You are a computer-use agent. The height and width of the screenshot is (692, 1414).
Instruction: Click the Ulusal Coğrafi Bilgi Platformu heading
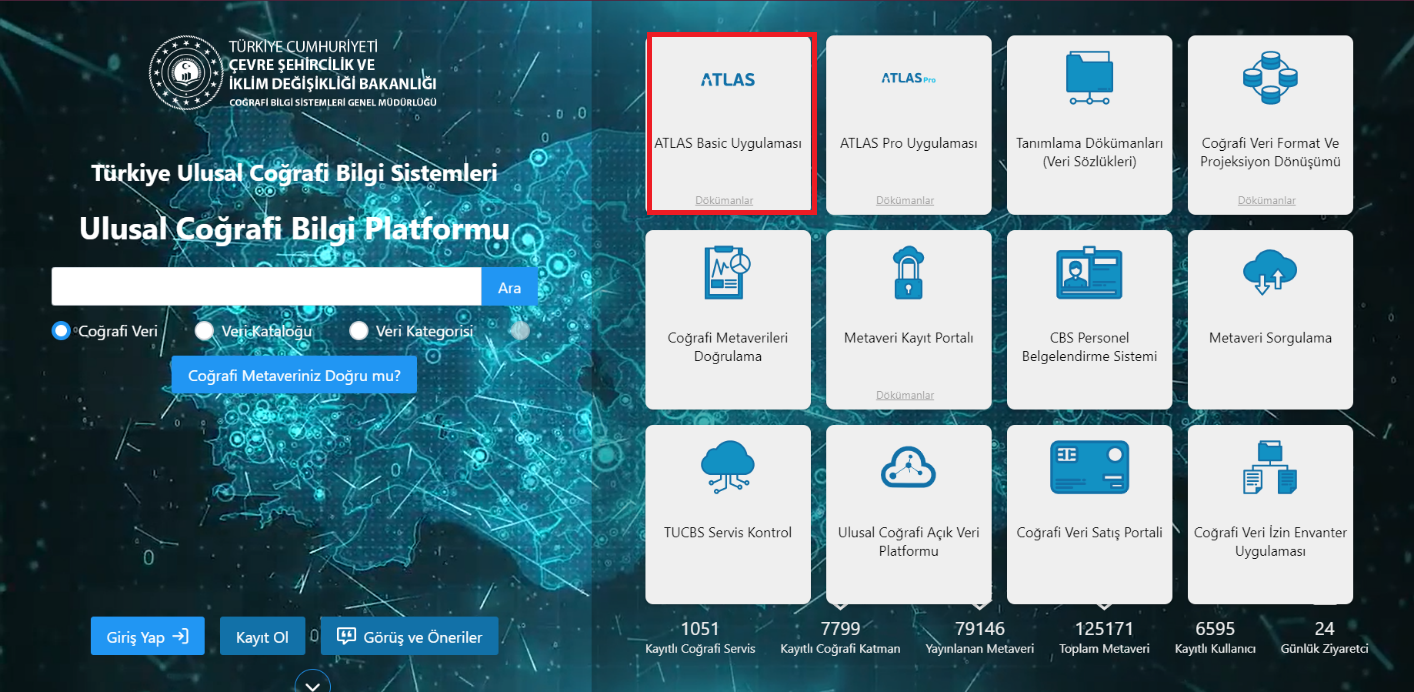coord(294,230)
